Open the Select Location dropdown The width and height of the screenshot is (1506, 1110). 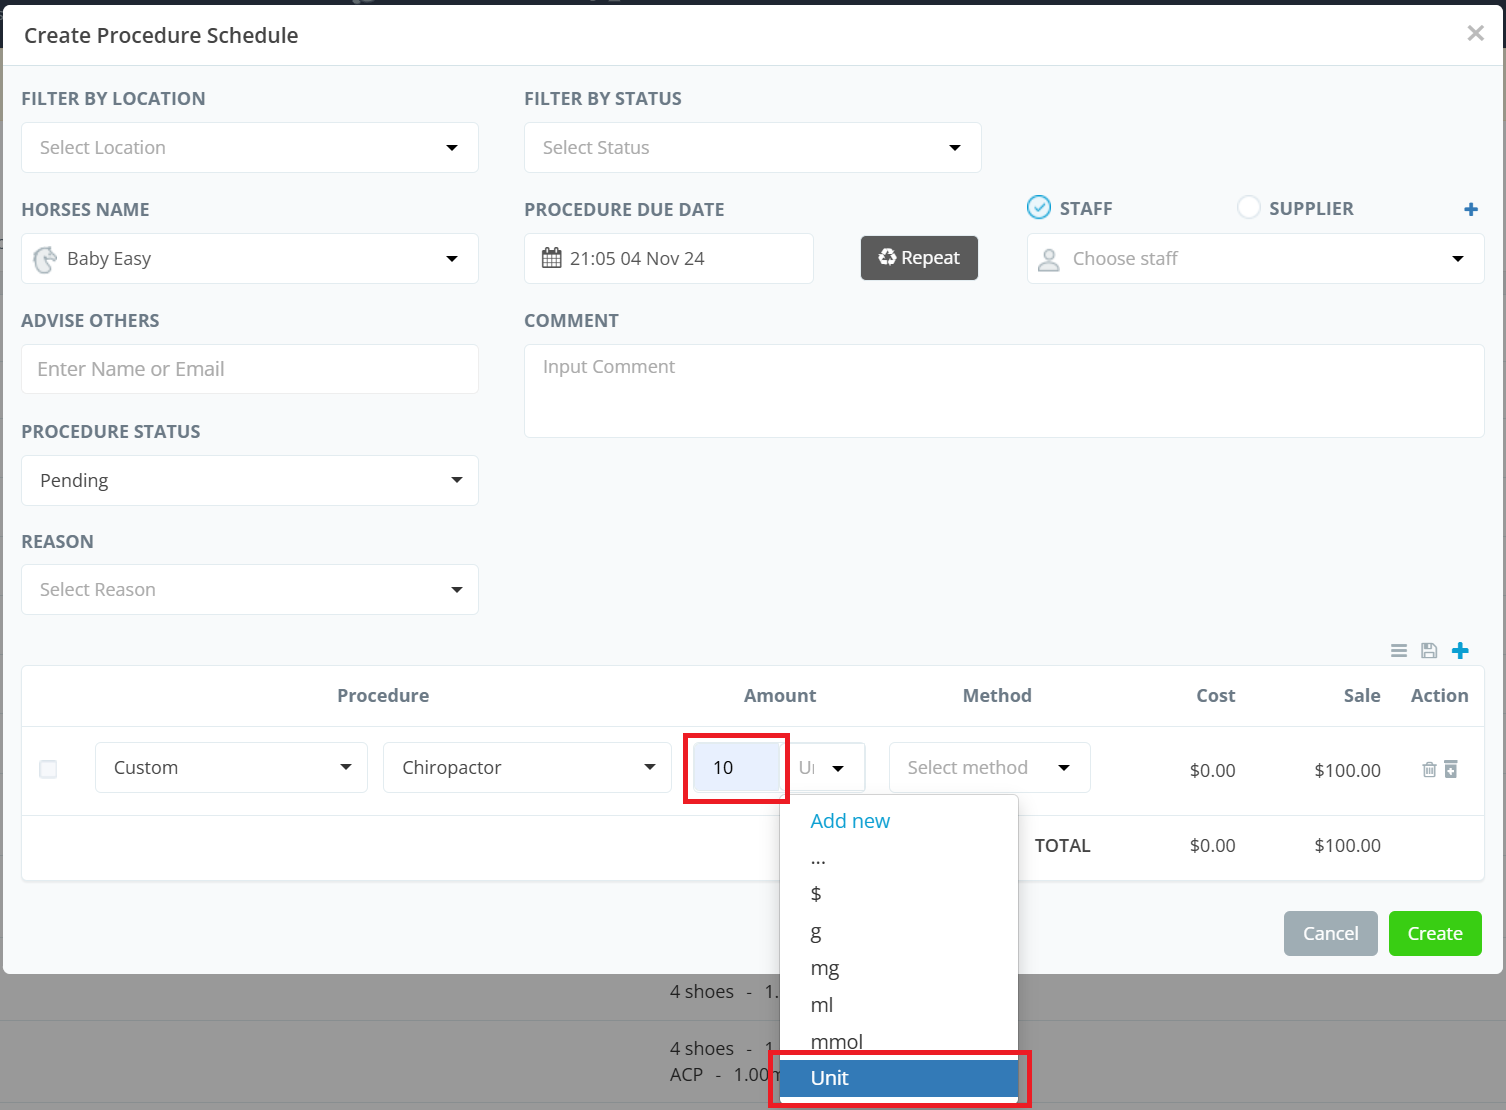250,148
